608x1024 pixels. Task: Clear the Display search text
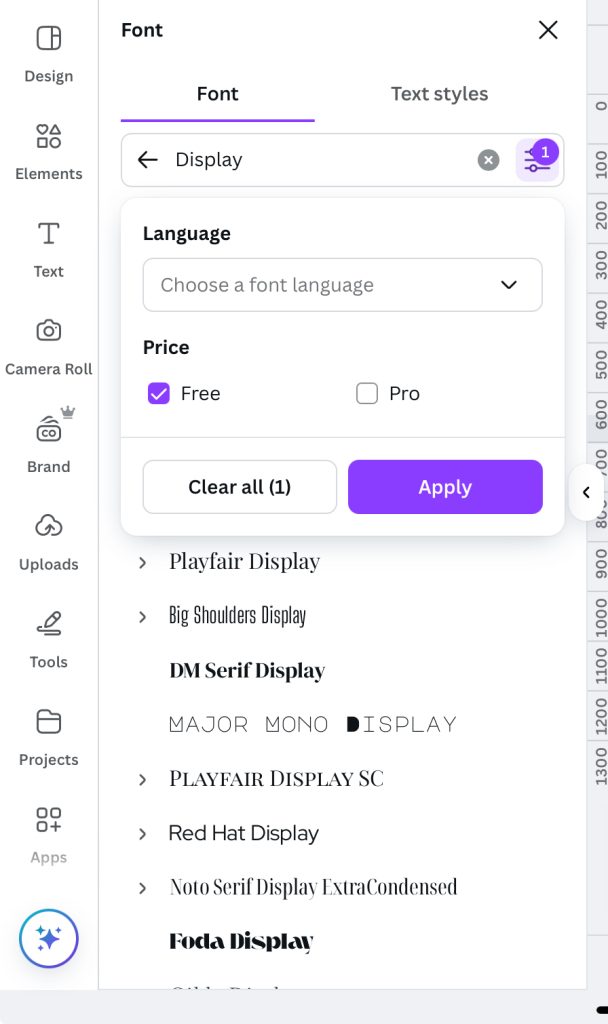tap(488, 160)
